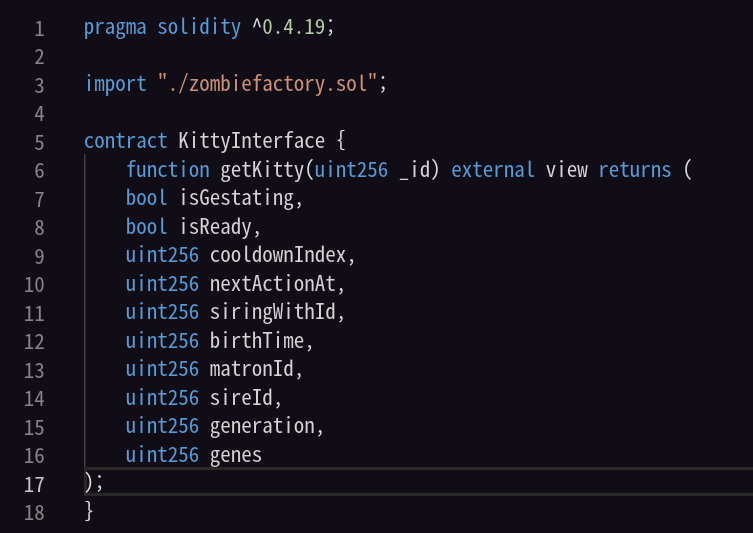
Task: Click the KittyInterface contract name
Action: [x=252, y=141]
